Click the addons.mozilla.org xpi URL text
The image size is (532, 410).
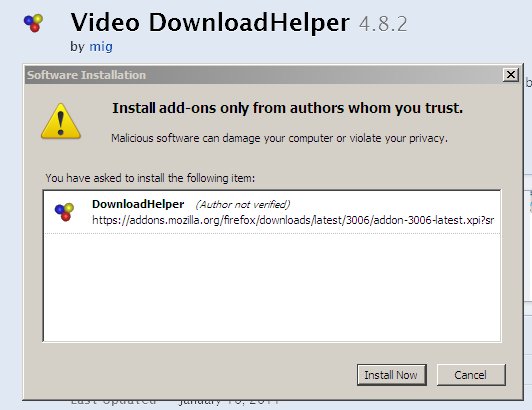tap(293, 220)
